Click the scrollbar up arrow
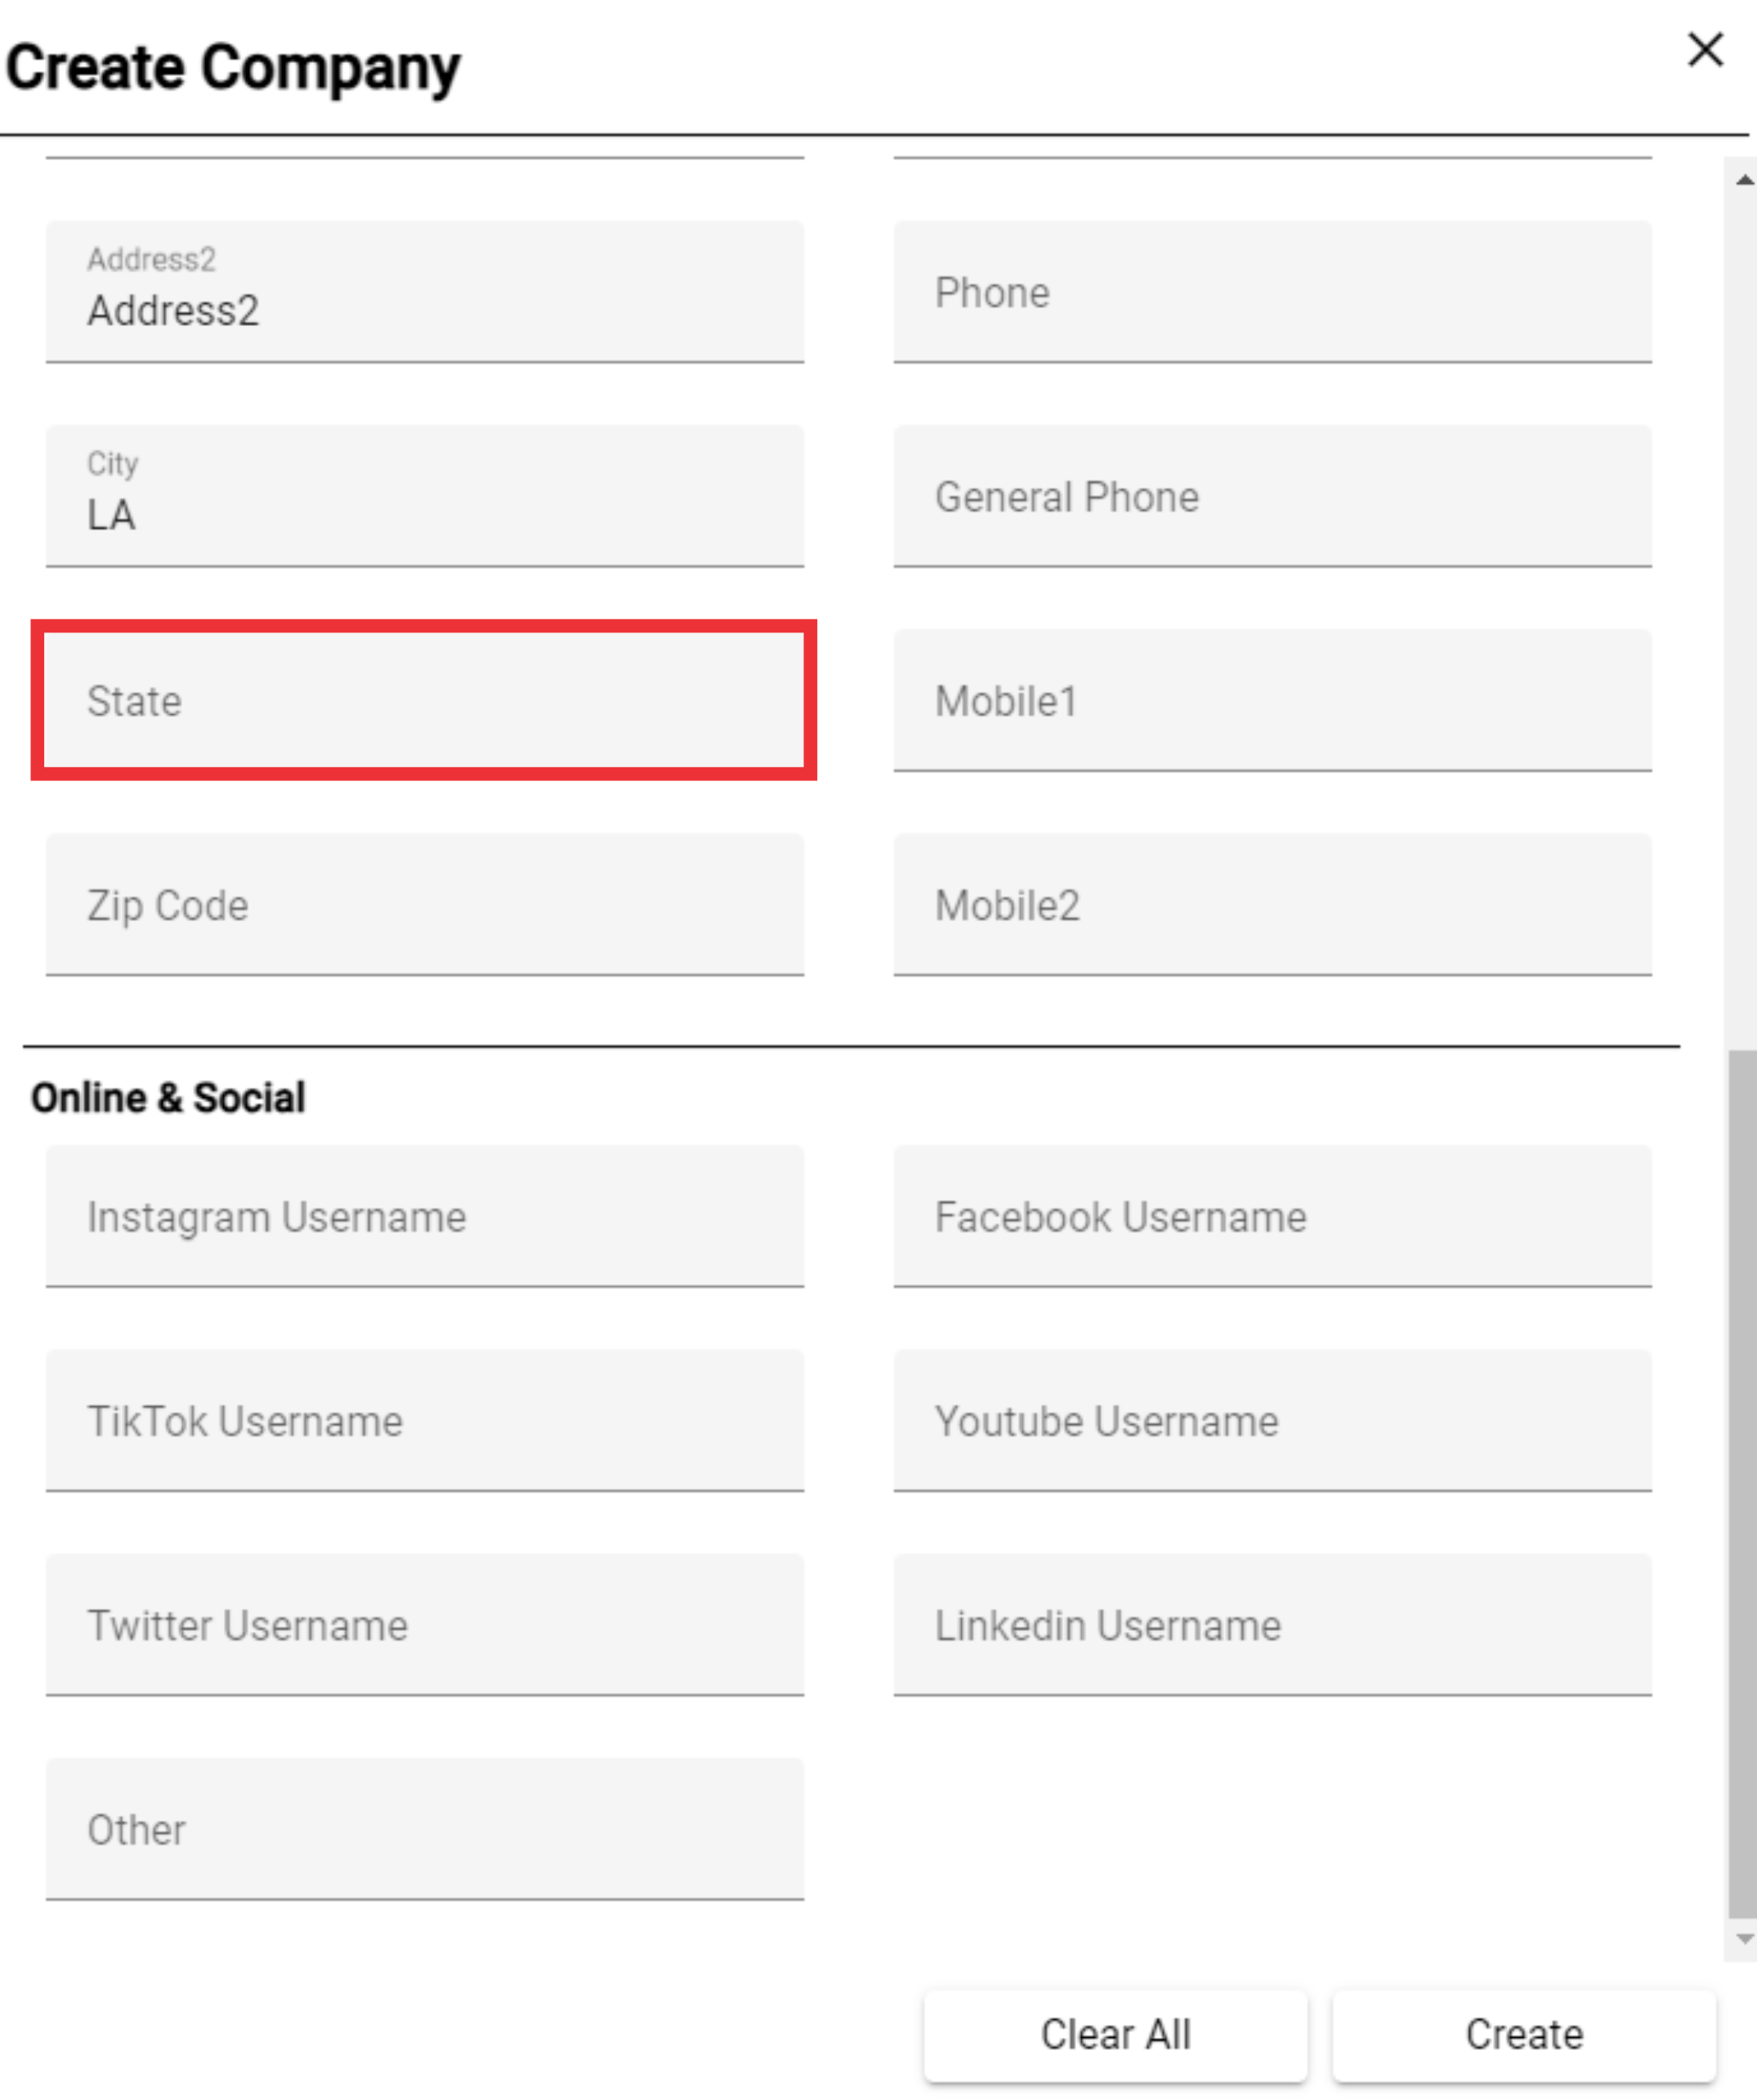 (x=1744, y=180)
